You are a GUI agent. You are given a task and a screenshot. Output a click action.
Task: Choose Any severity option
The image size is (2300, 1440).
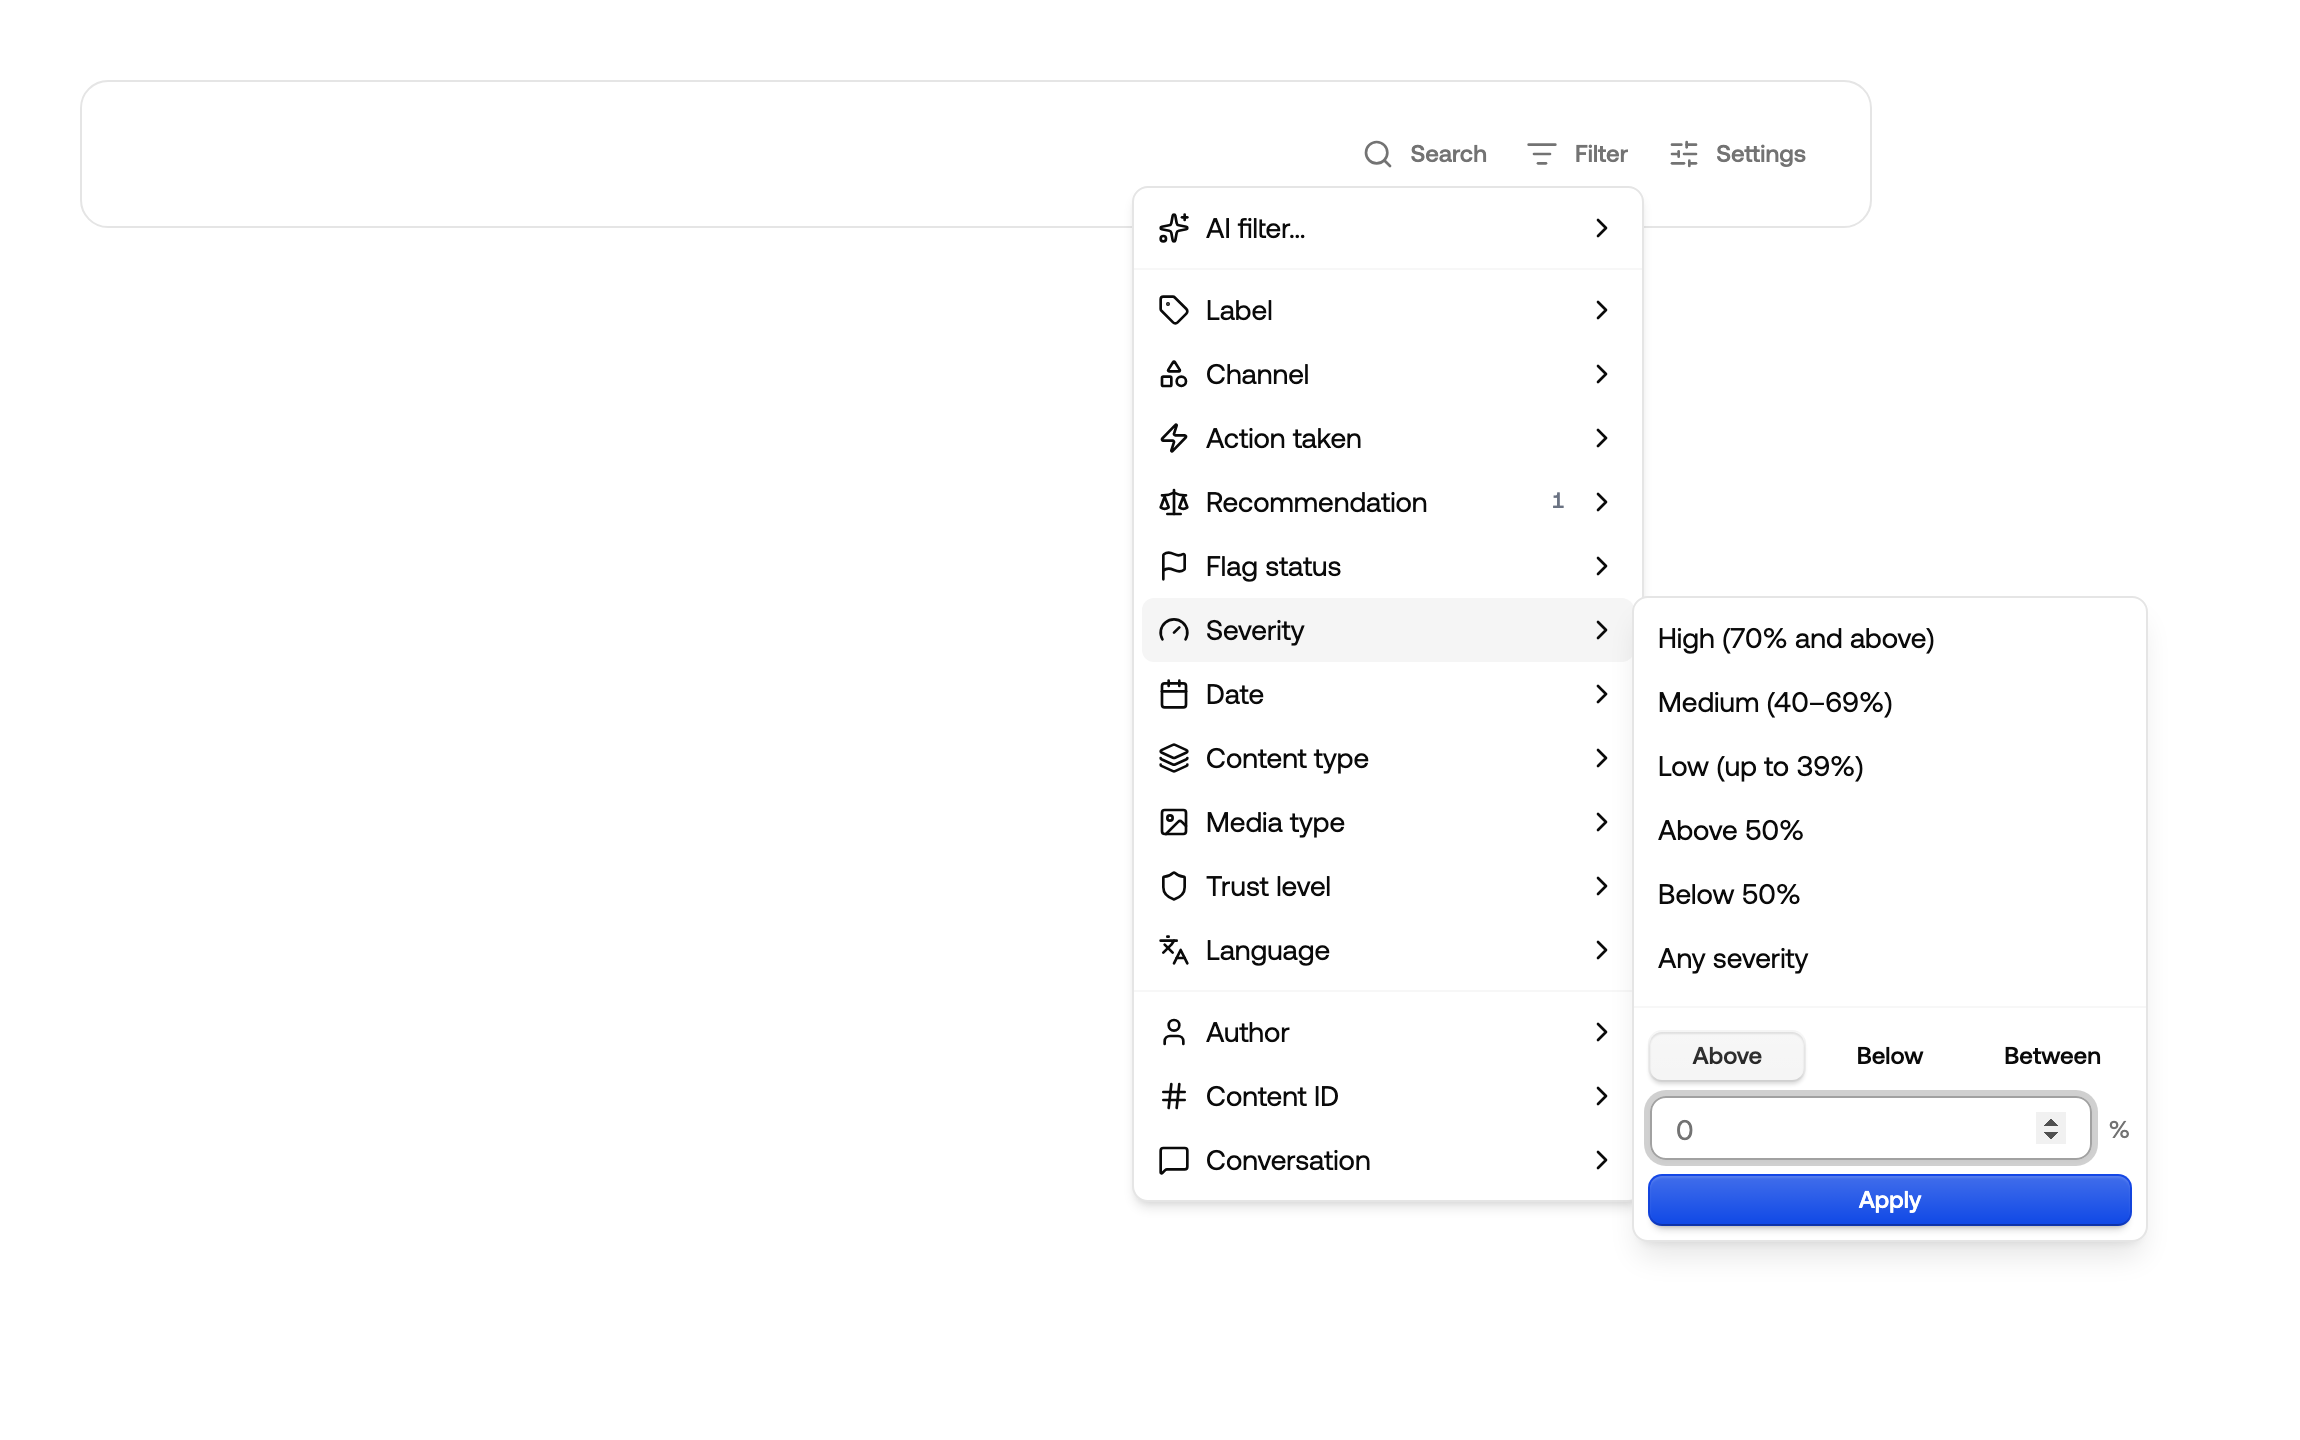tap(1889, 958)
